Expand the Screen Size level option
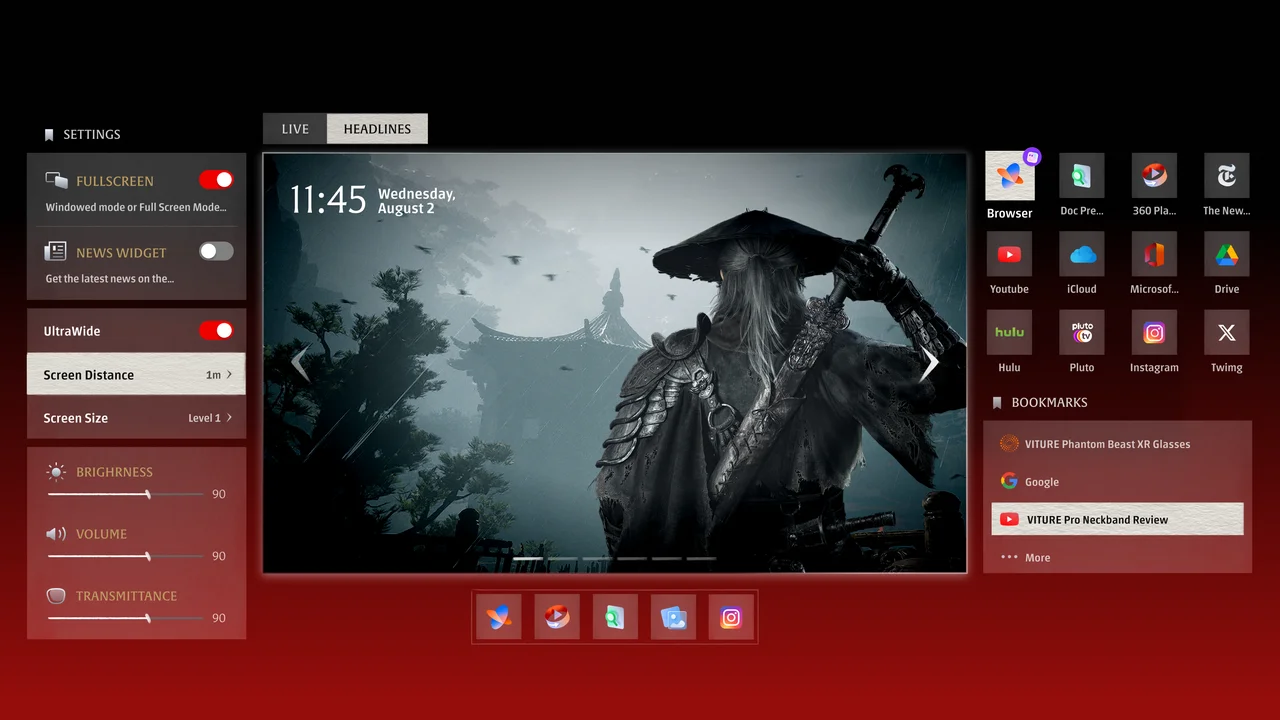The width and height of the screenshot is (1280, 720). (136, 417)
